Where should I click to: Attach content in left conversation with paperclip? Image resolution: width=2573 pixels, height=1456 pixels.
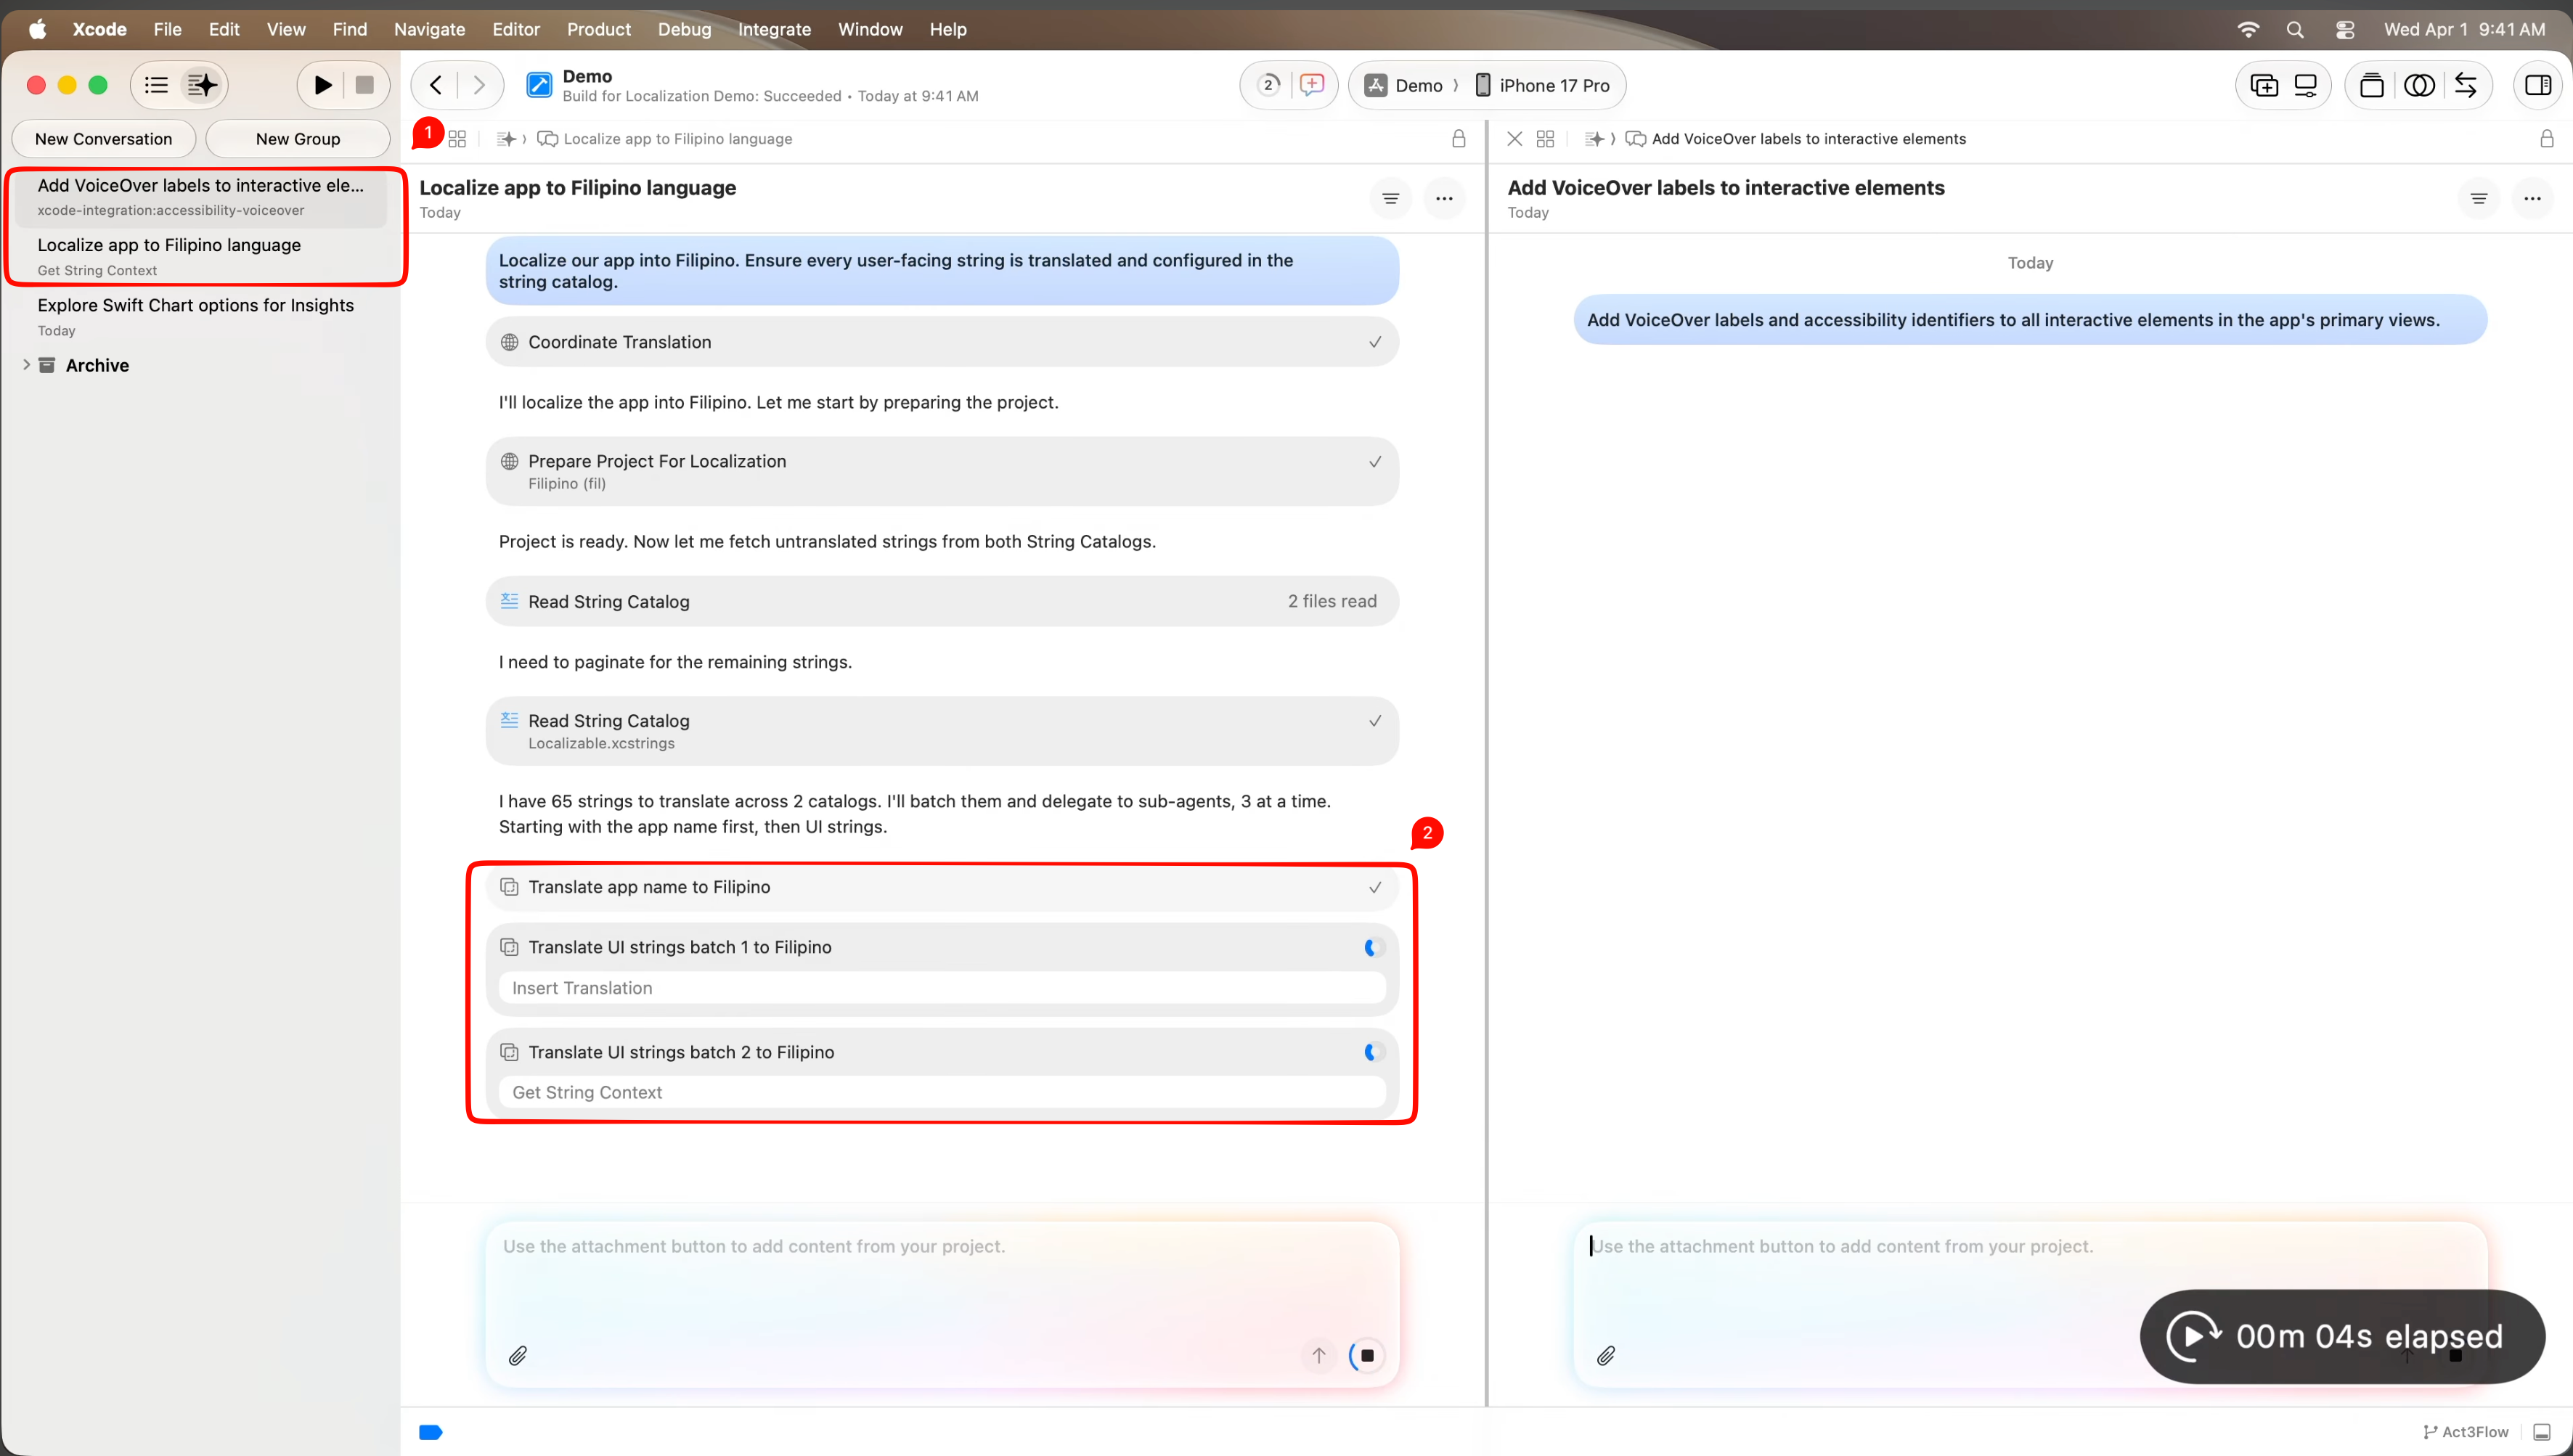coord(517,1355)
